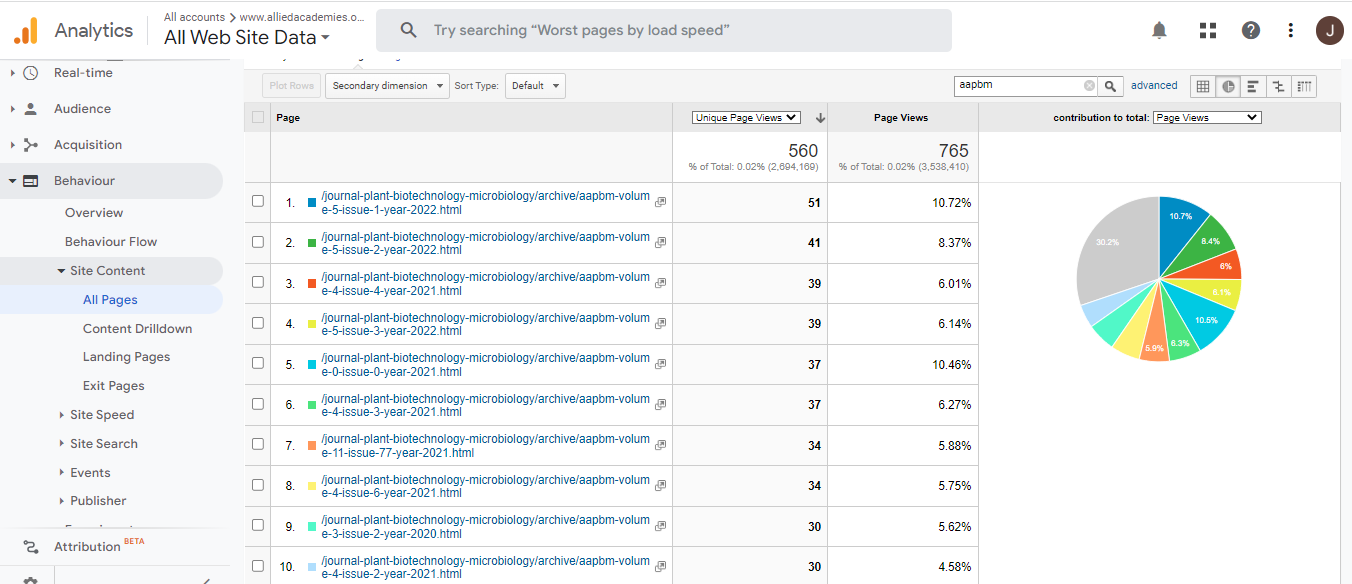Open the volume-5-issue-1-year-2022 page link

coord(485,203)
